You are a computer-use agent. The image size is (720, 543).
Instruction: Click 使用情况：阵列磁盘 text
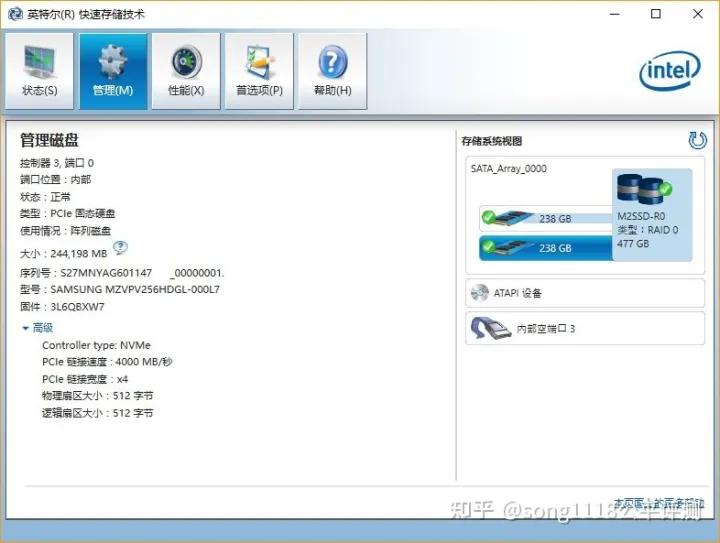(x=65, y=230)
